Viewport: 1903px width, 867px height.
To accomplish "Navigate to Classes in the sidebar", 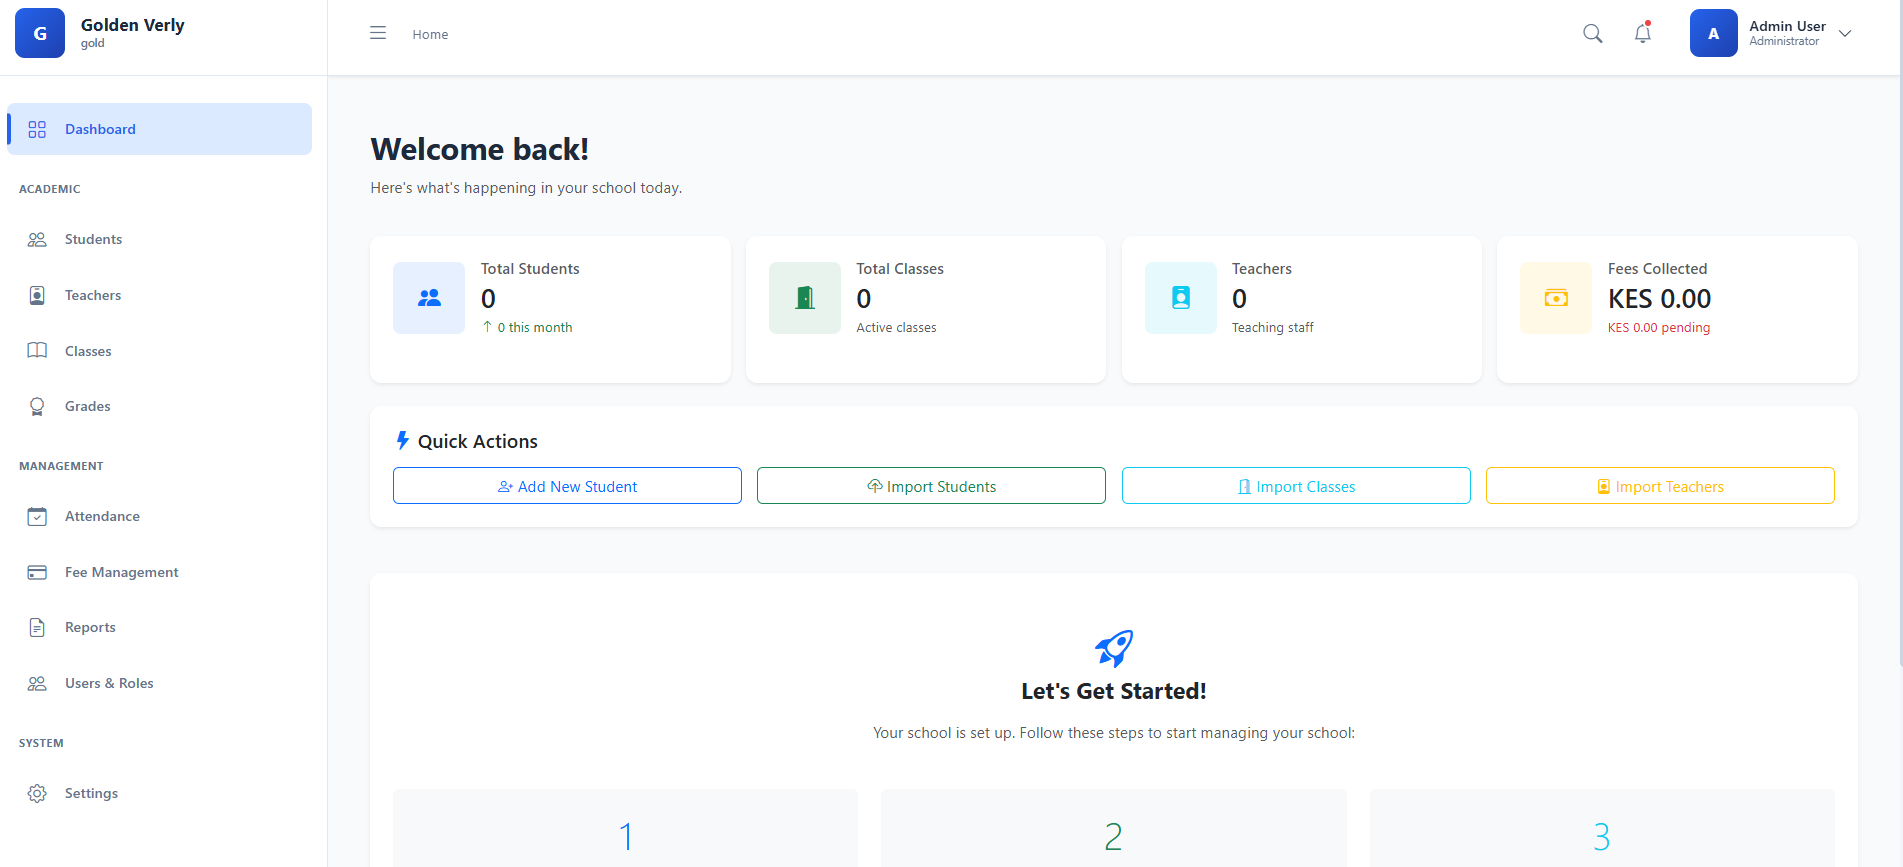I will 160,351.
